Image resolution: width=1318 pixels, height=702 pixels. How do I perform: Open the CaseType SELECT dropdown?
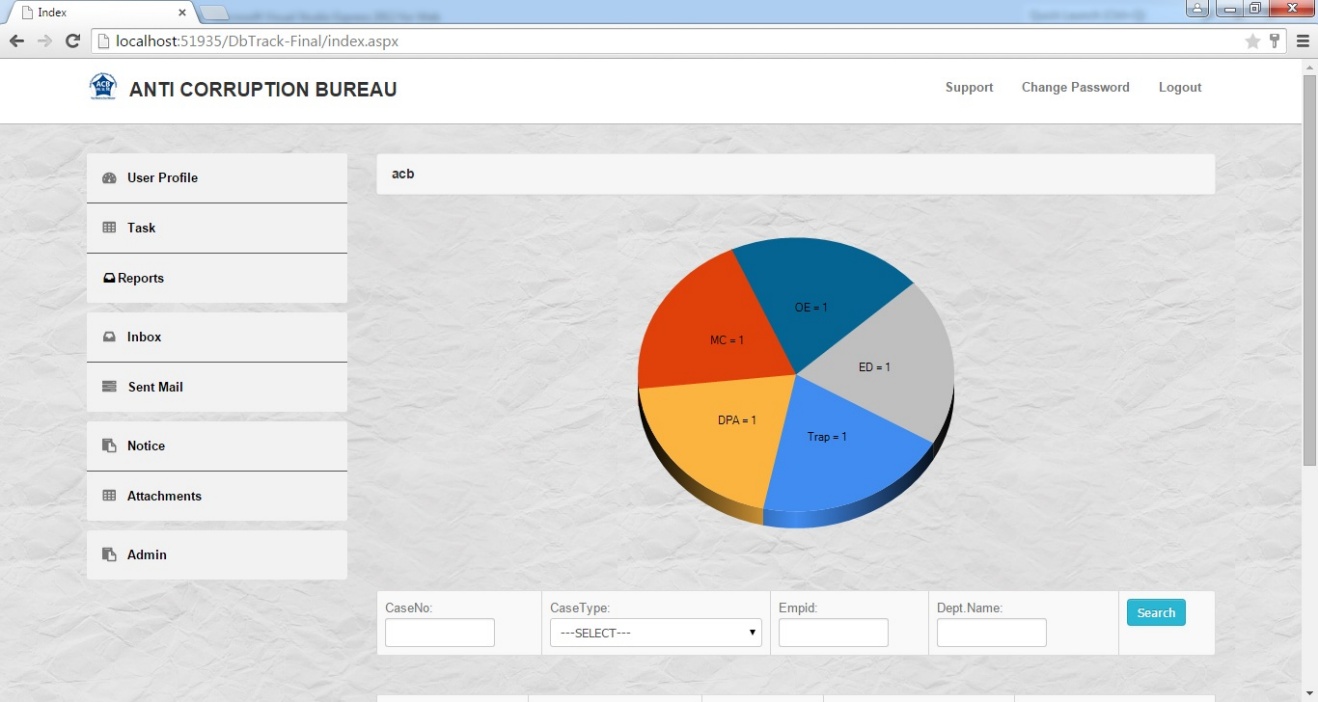tap(656, 633)
